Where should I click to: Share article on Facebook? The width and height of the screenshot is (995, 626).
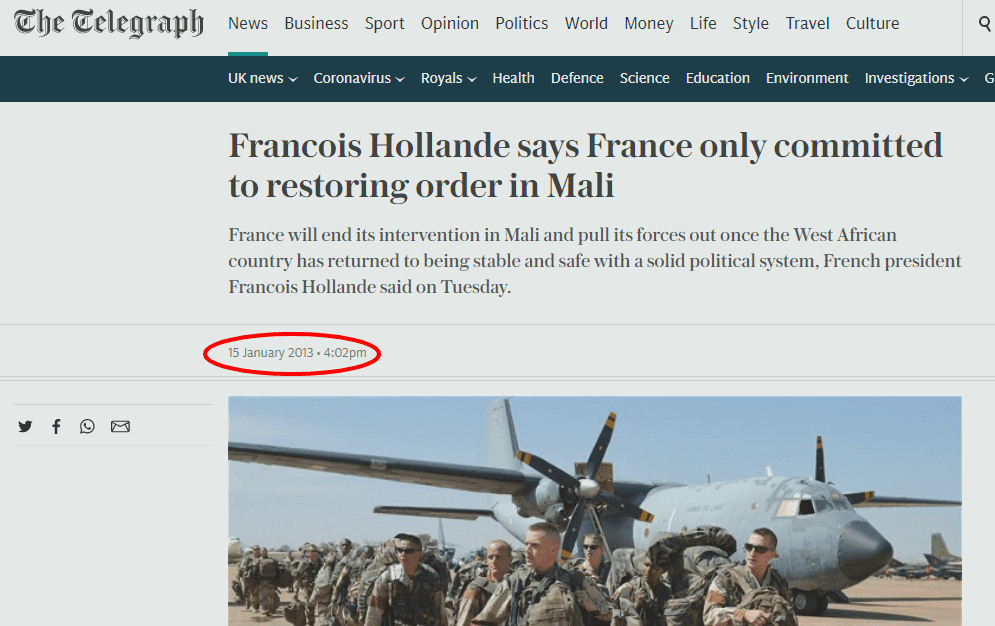56,426
